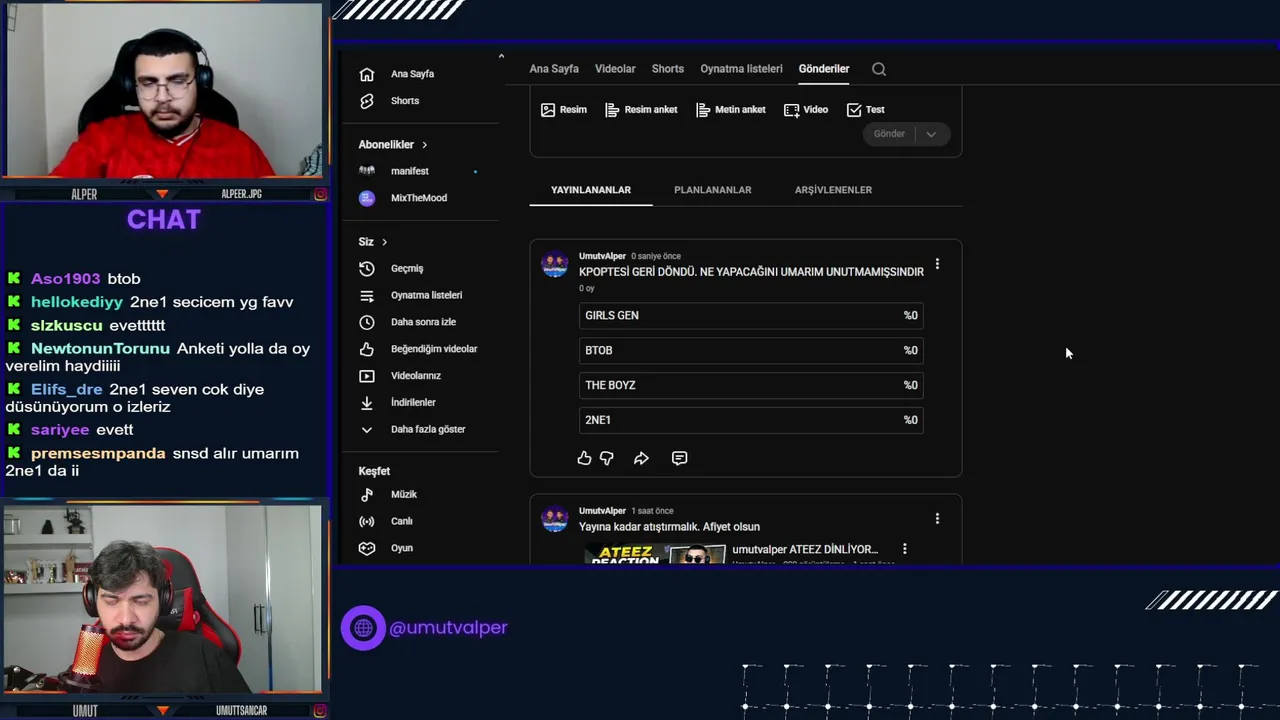Expand Daha fazla göster in sidebar
Screen dimensions: 1280x720
(x=427, y=429)
